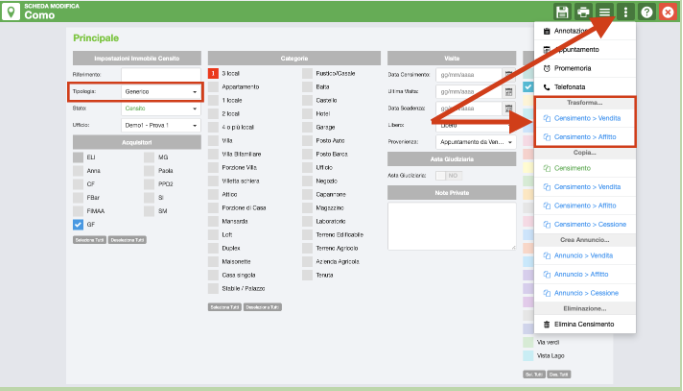
Task: Tick the Vista Lago colored checkbox
Action: 528,356
